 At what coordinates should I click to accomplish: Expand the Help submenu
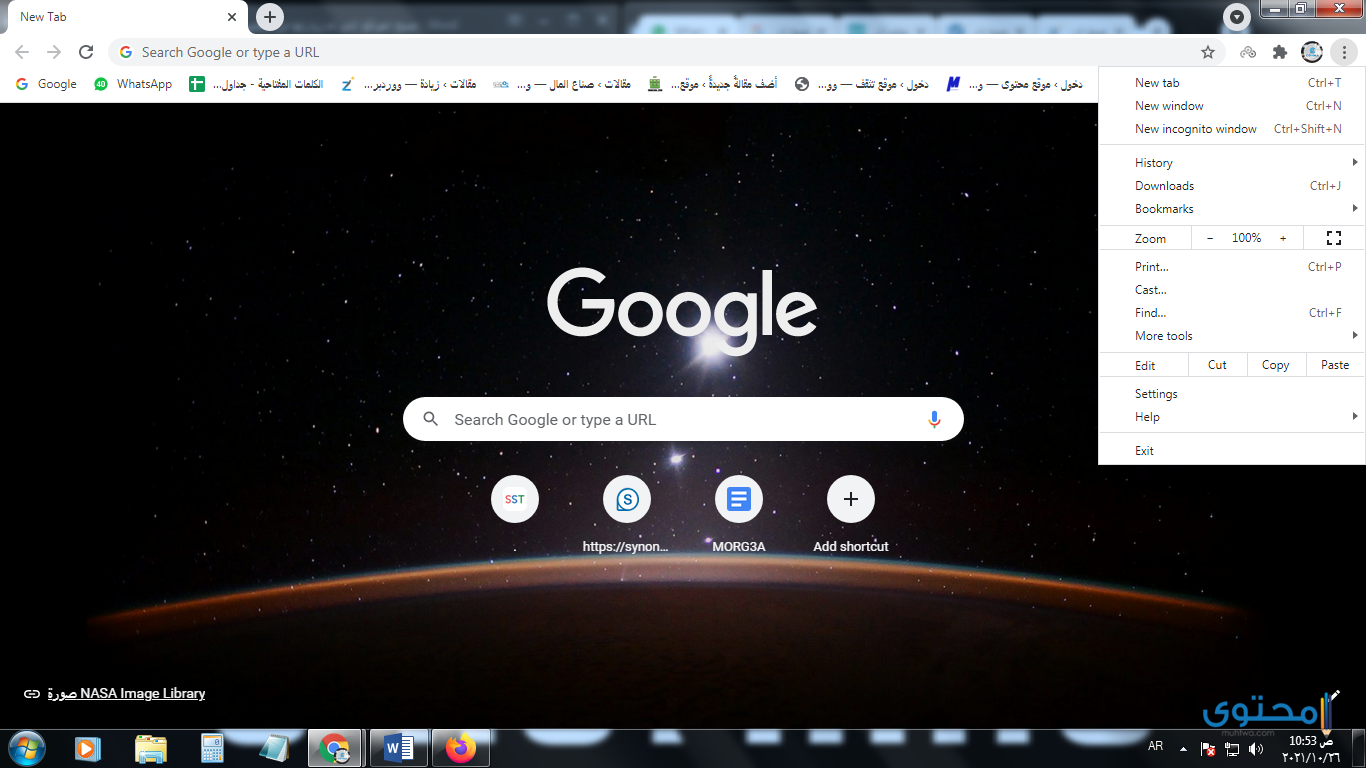[x=1232, y=417]
